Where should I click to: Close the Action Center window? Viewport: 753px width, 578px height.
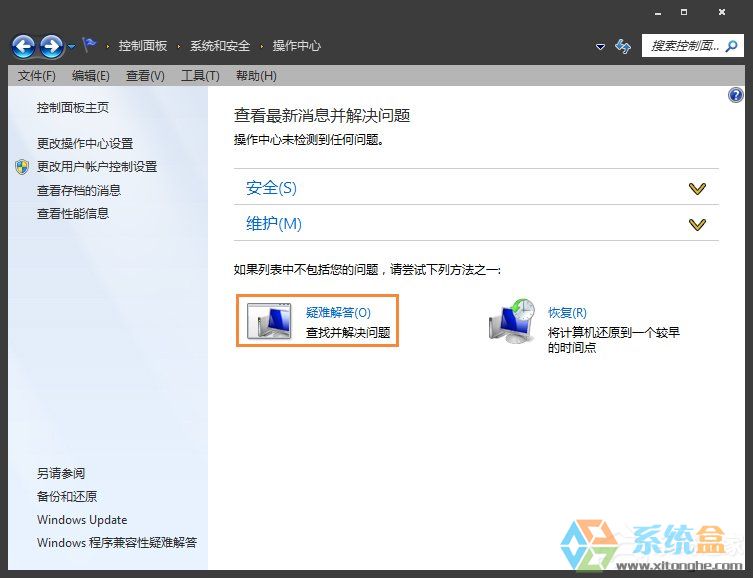click(722, 12)
